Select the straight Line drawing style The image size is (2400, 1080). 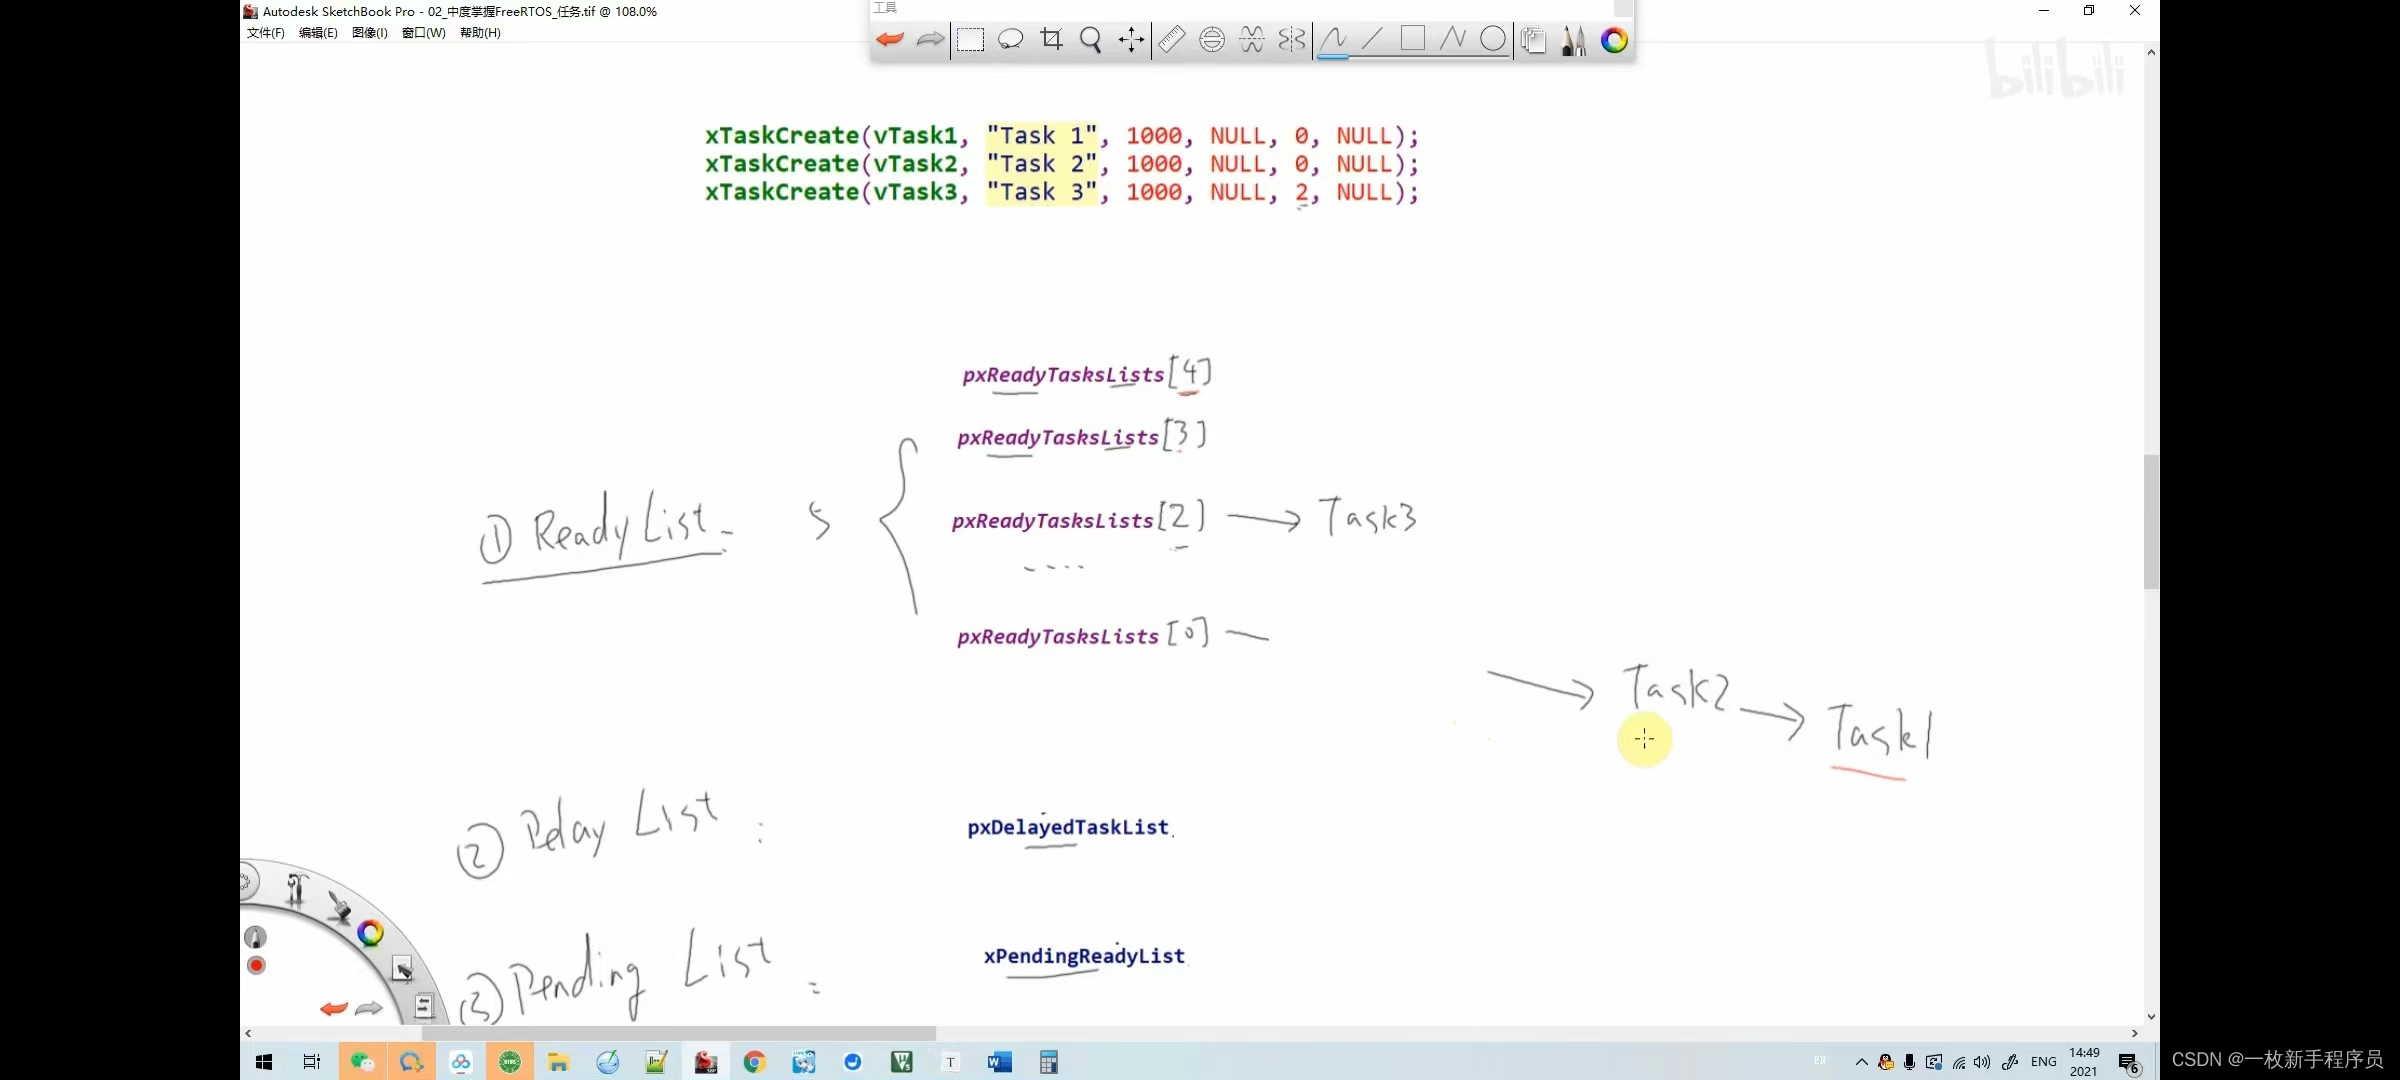[x=1373, y=40]
